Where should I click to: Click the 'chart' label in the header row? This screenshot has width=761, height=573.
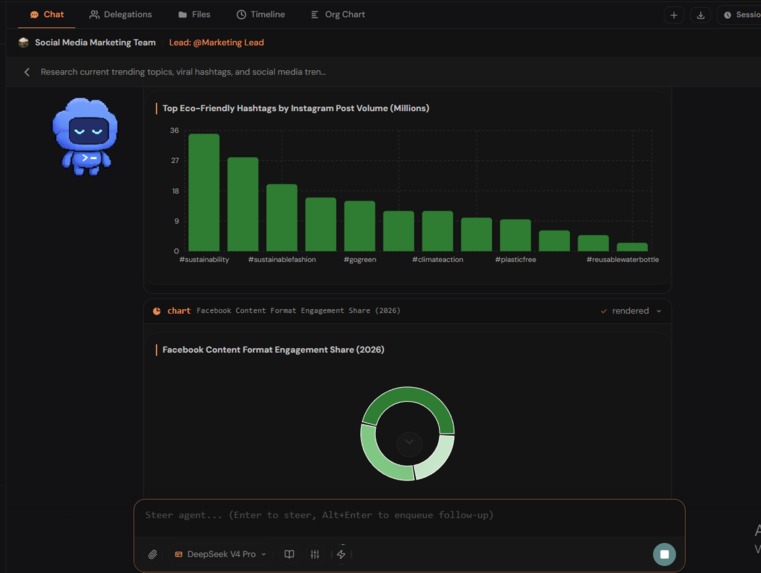[179, 311]
